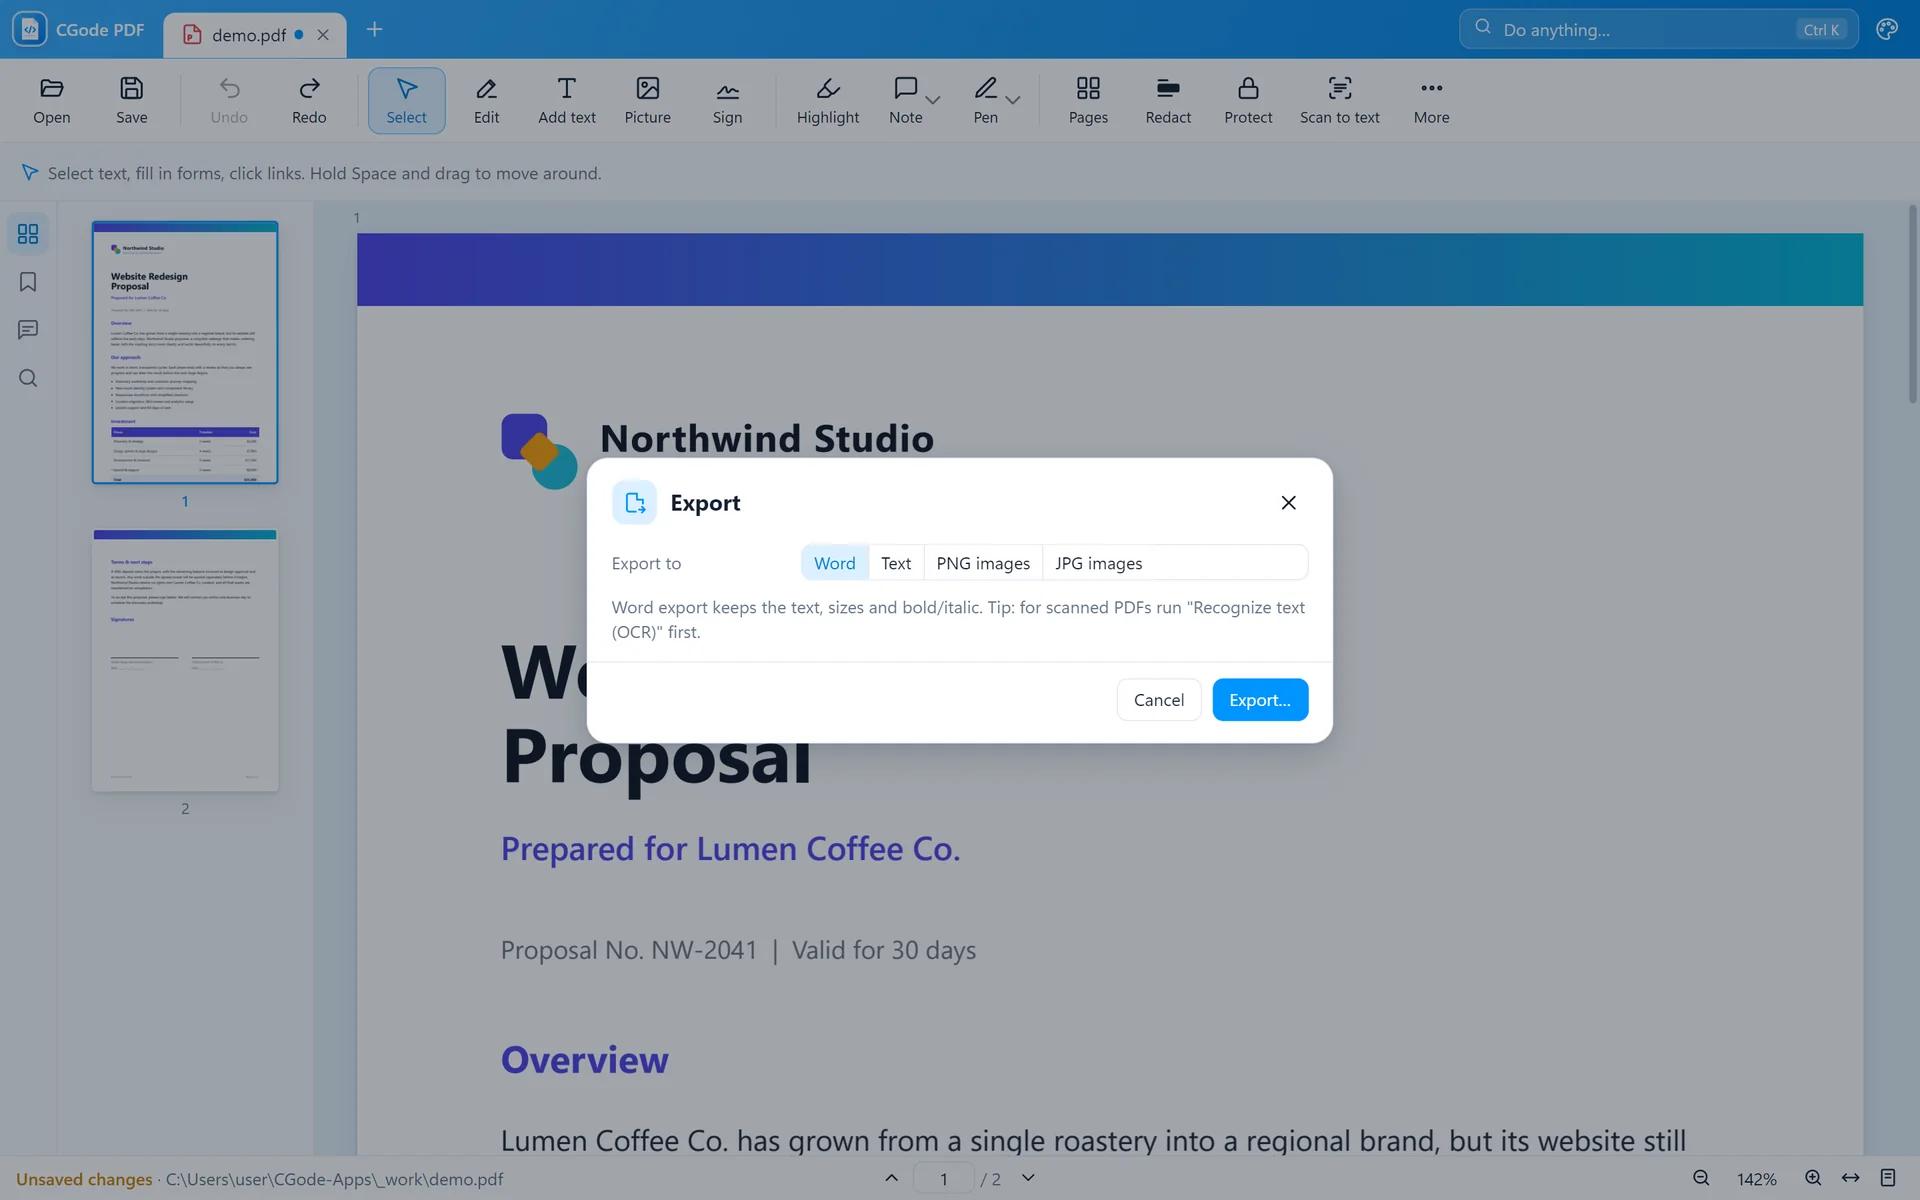The image size is (1920, 1200).
Task: Fit page to width
Action: point(1851,1178)
